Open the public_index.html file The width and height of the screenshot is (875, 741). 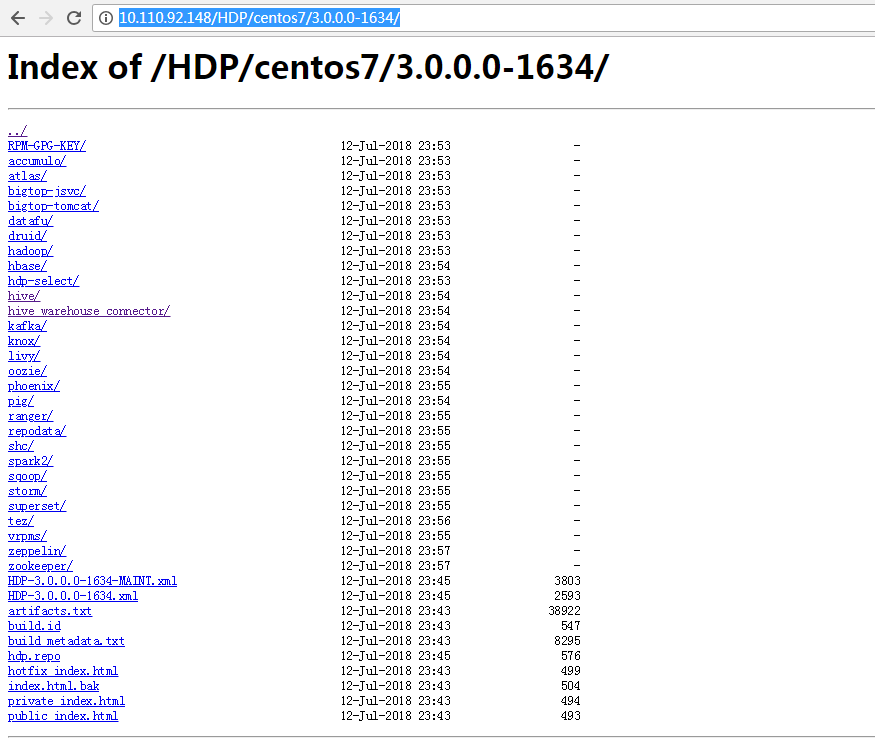[x=63, y=716]
